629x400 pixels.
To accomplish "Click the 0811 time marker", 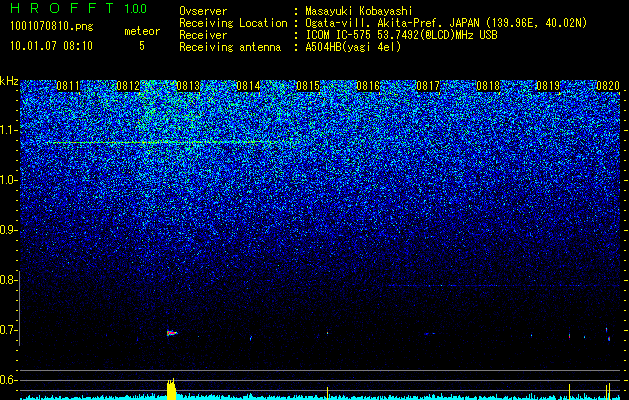I will (68, 86).
